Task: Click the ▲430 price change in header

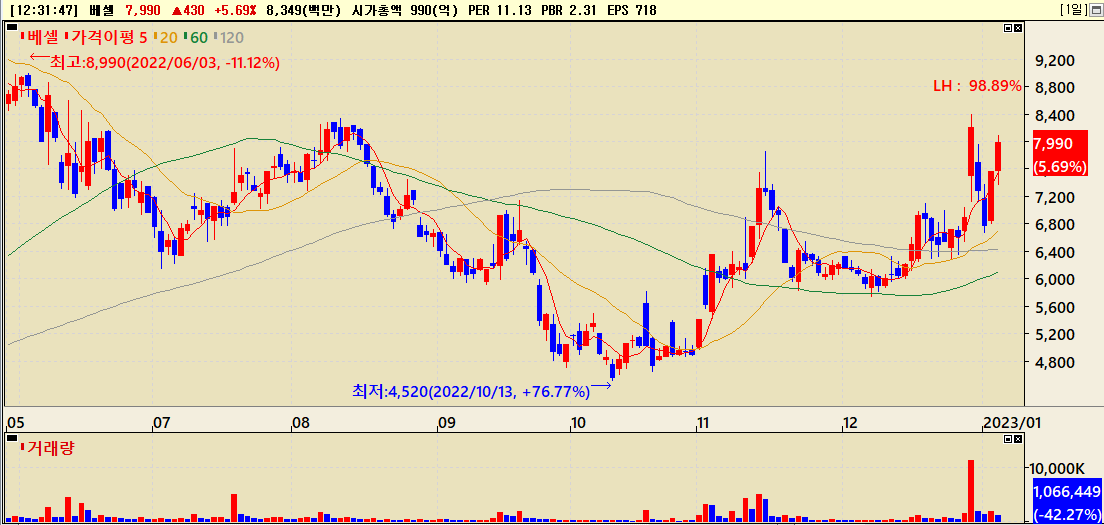Action: tap(187, 11)
